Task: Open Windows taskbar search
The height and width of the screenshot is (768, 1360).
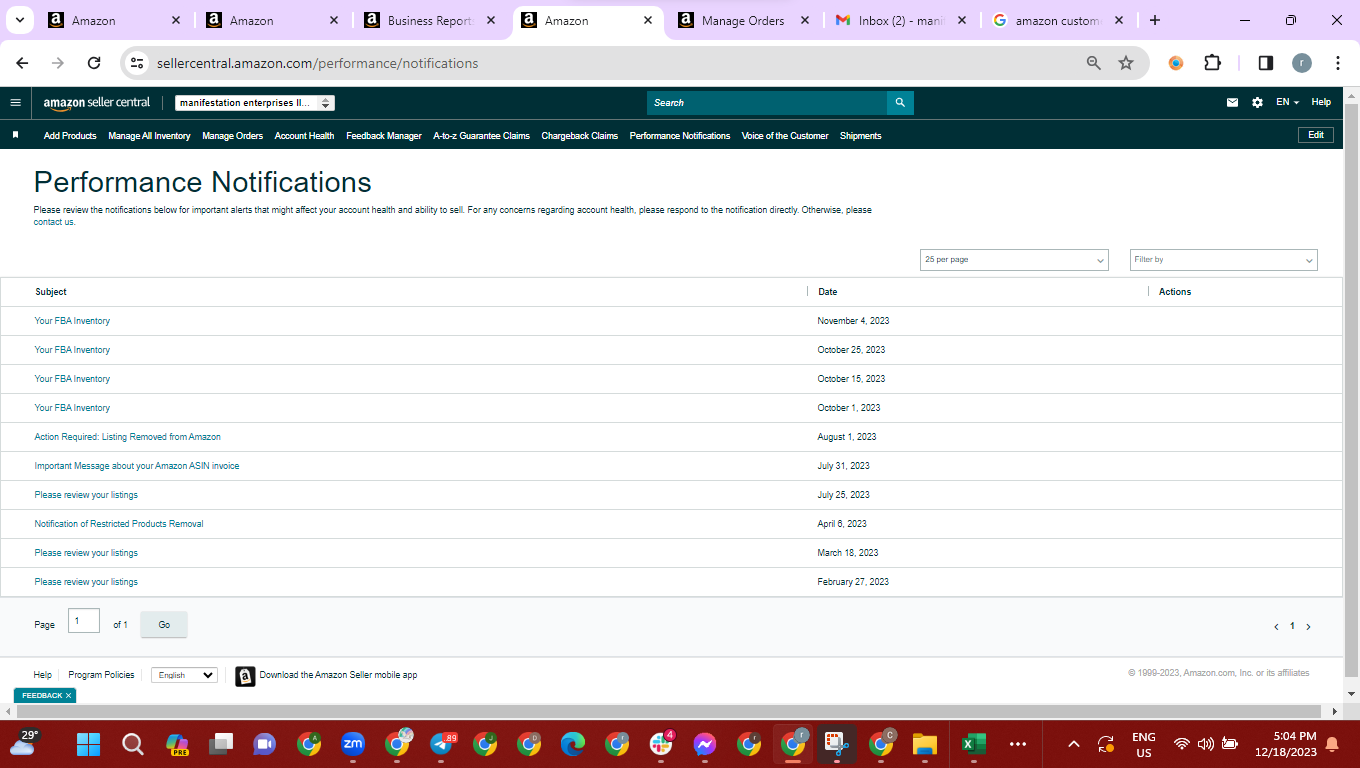Action: (132, 744)
